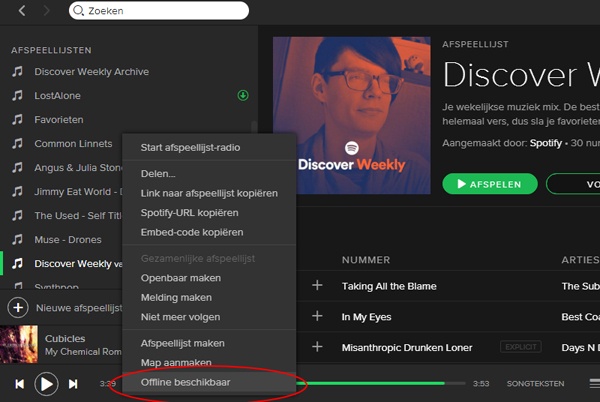Add Taking All the Blame with plus icon
The image size is (600, 402).
tap(317, 285)
